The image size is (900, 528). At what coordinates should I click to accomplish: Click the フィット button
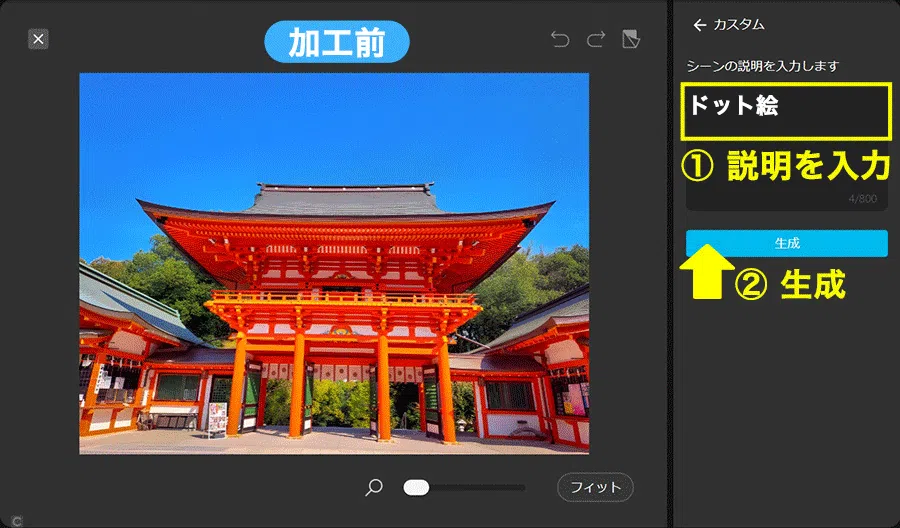pyautogui.click(x=595, y=487)
